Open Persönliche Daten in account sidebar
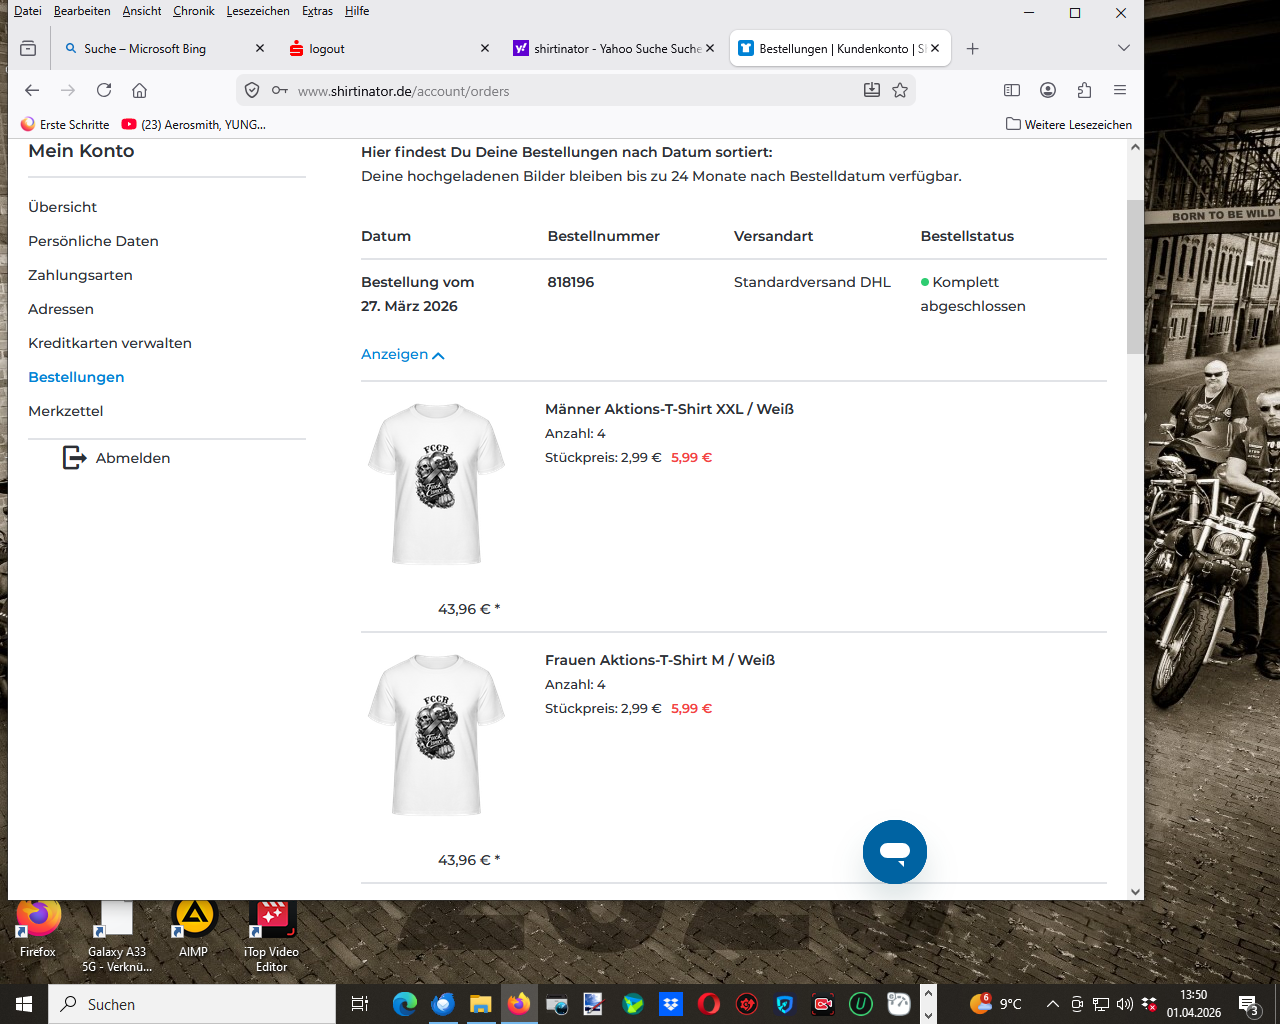 (93, 241)
